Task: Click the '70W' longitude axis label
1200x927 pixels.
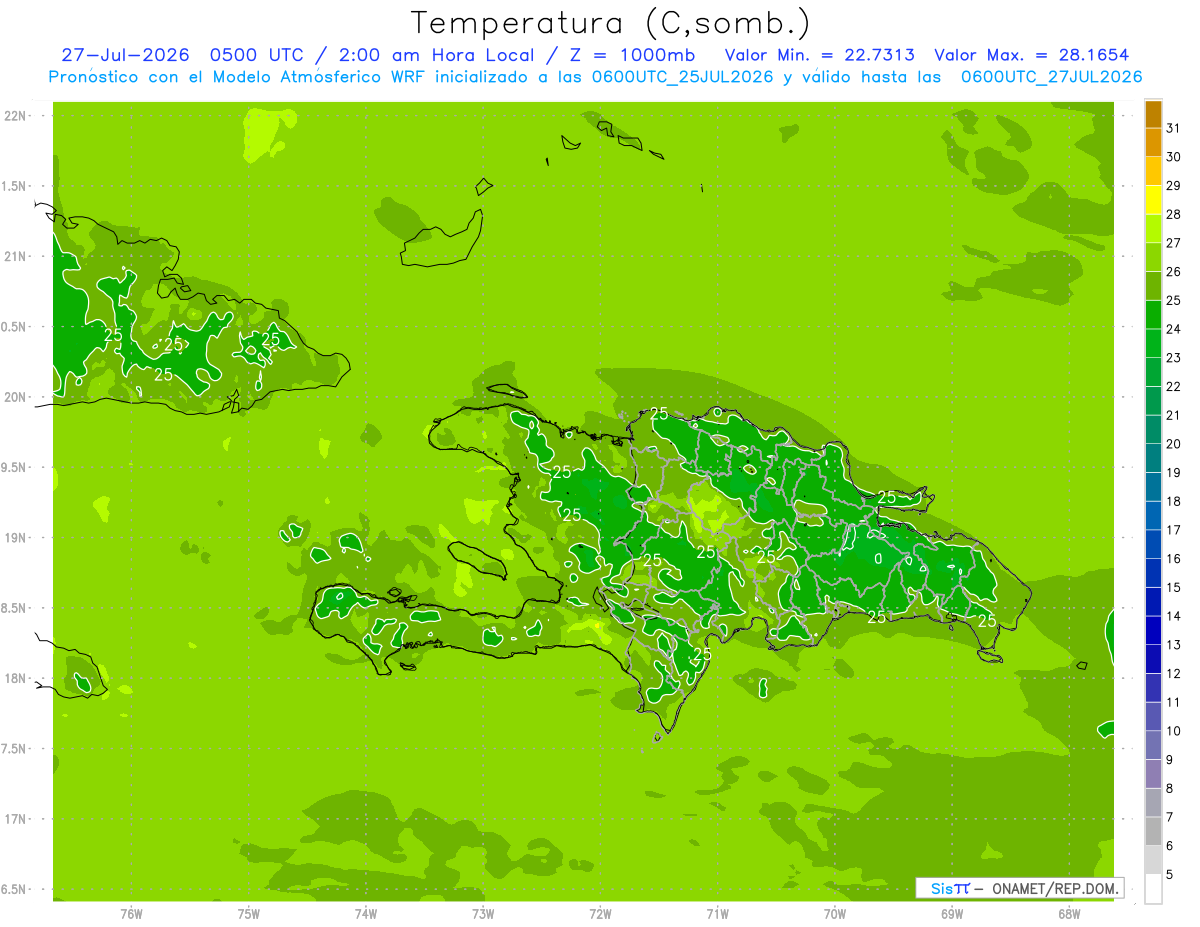Action: 835,913
